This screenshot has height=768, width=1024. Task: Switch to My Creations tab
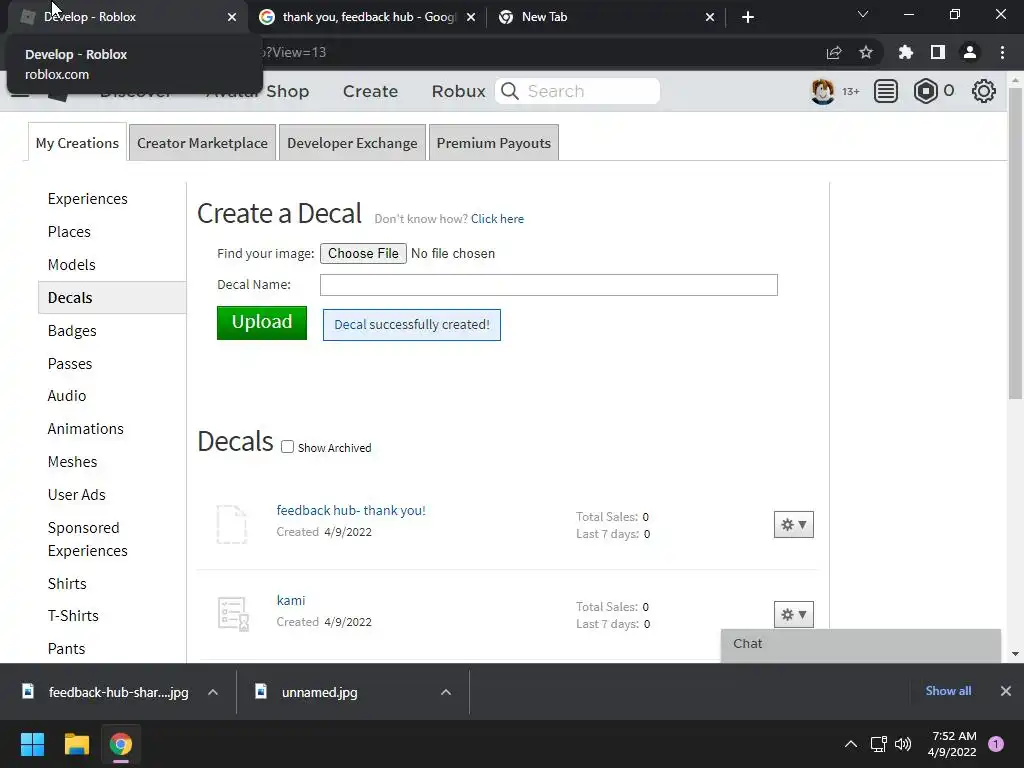point(77,143)
